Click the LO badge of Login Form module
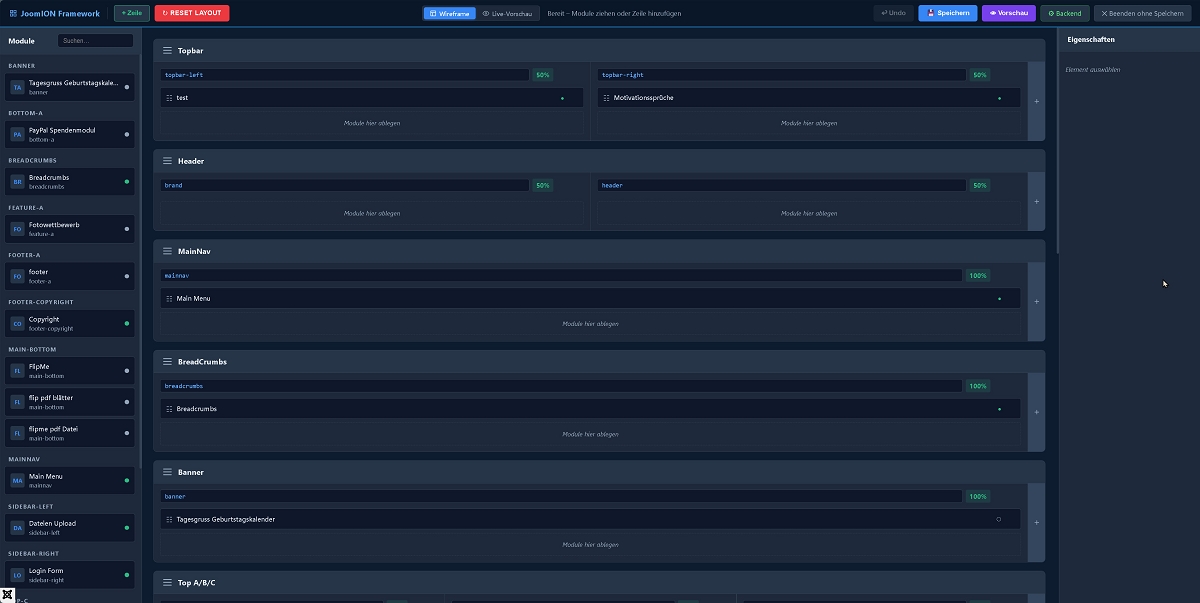Viewport: 1200px width, 603px height. 17,574
